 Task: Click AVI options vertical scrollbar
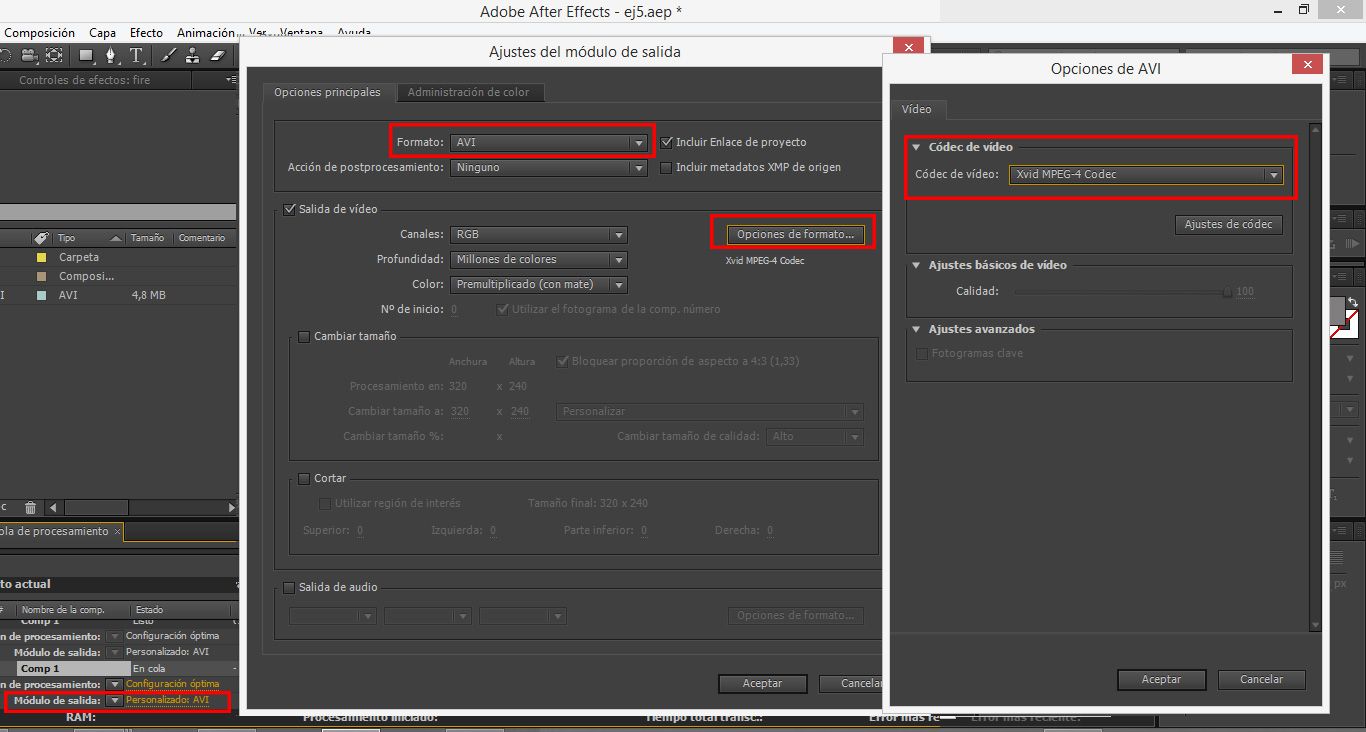pyautogui.click(x=1316, y=376)
